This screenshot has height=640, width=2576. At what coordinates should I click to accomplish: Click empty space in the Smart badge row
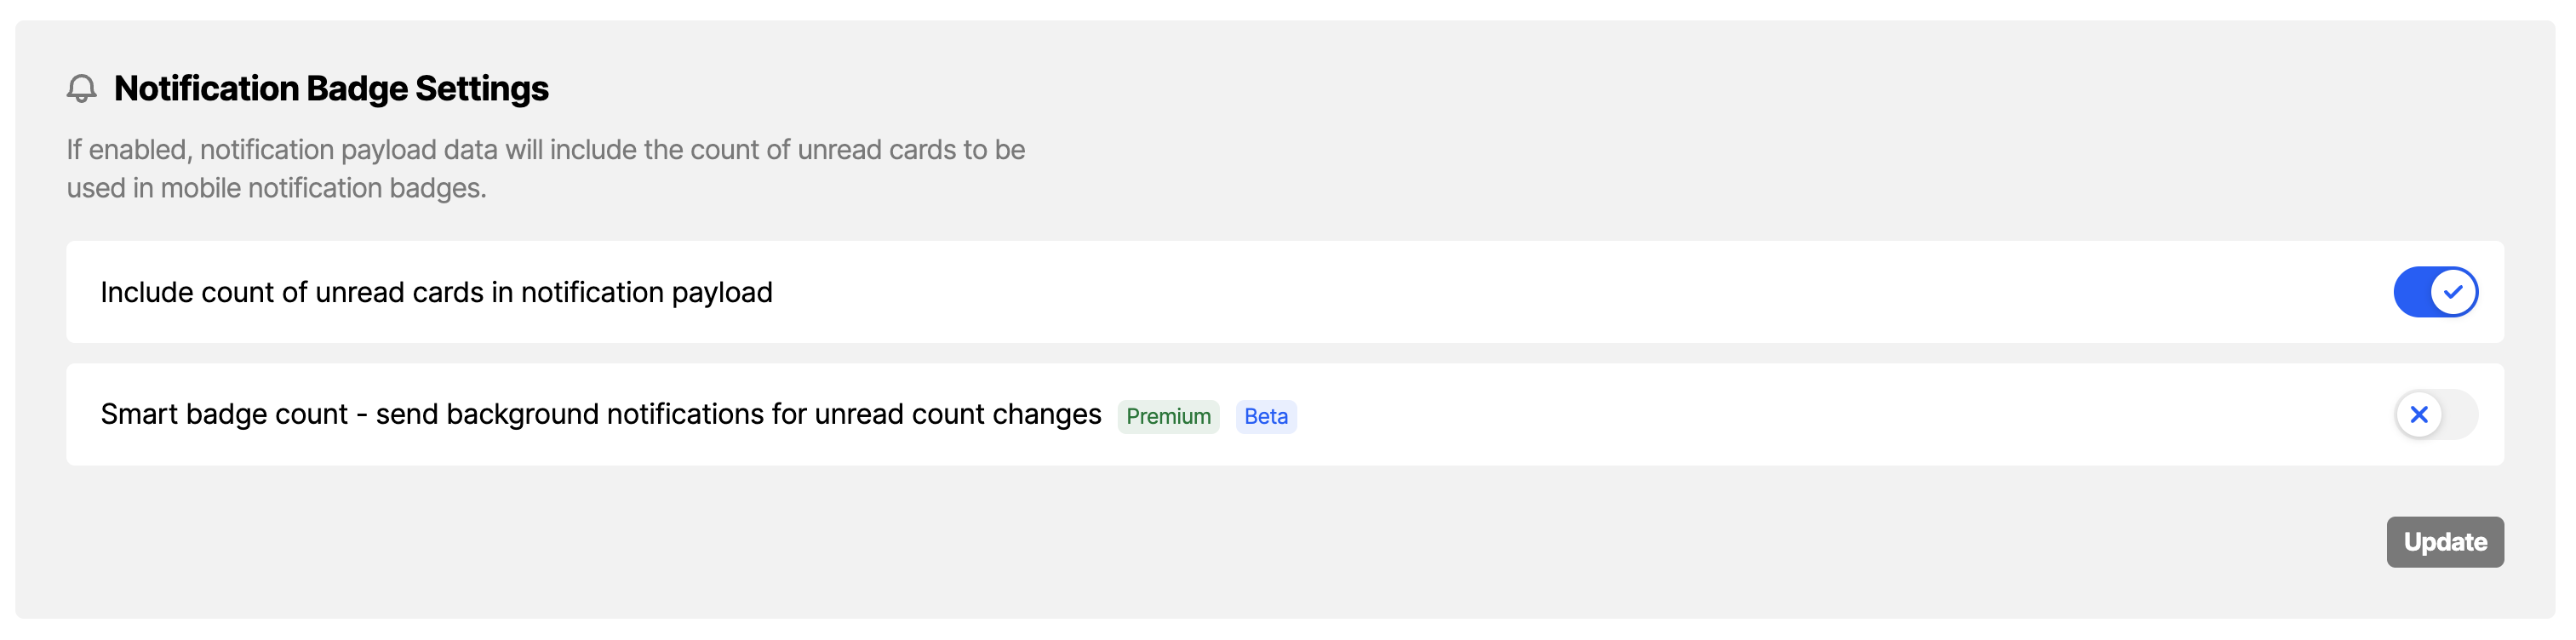1800,414
